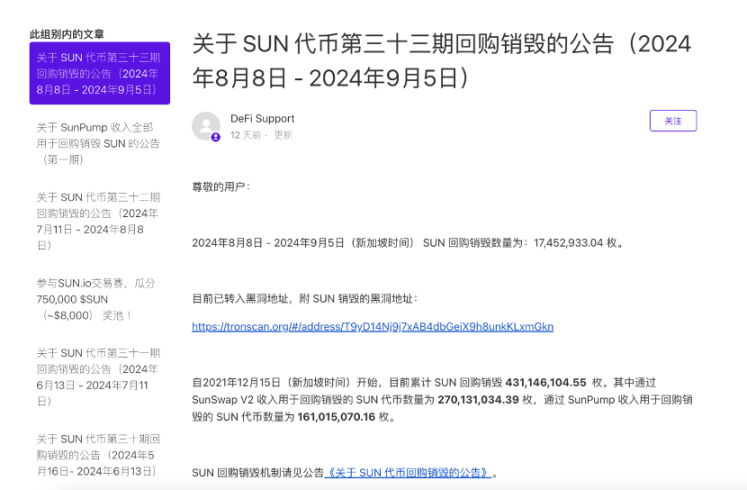This screenshot has width=747, height=490.
Task: Click the 关注 follow button
Action: click(x=673, y=121)
